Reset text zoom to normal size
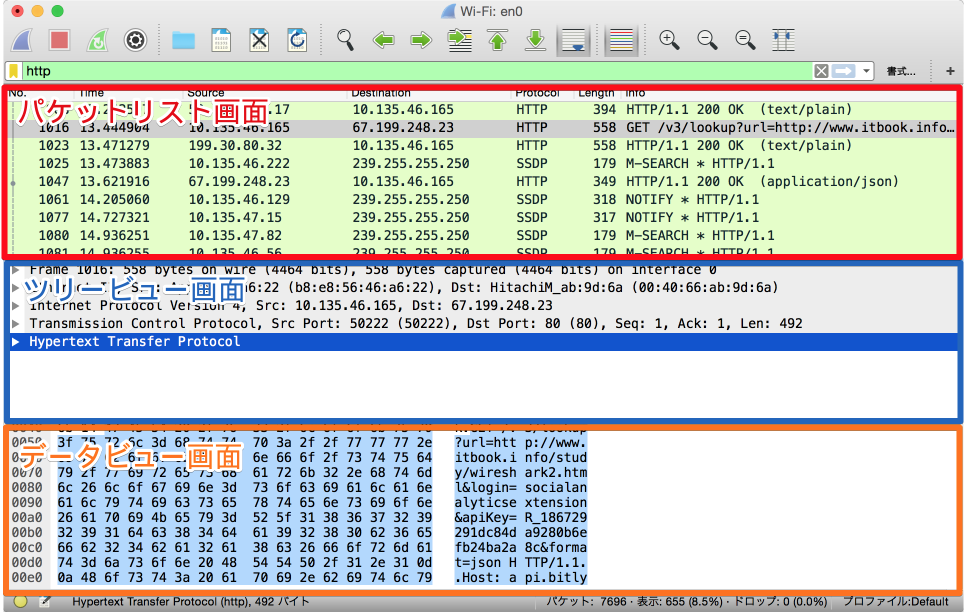This screenshot has height=612, width=966. (x=745, y=41)
